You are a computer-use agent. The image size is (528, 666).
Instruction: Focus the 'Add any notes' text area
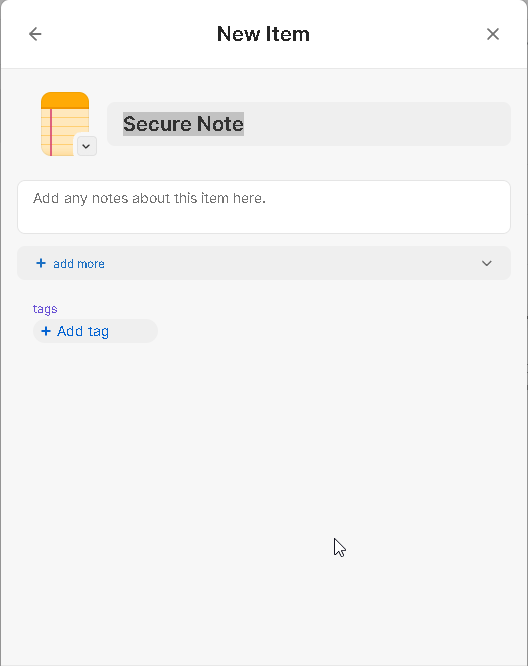[x=264, y=207]
